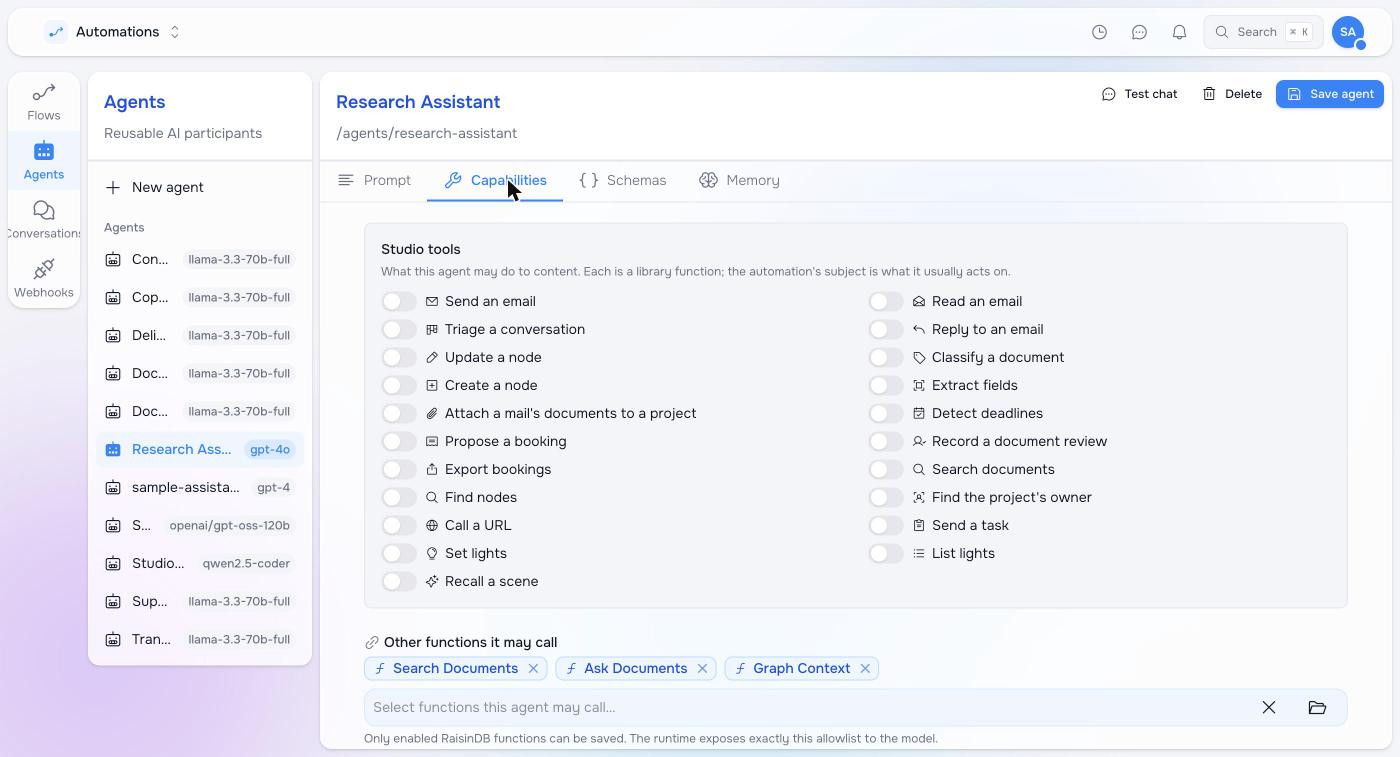Enable the Send a task tool
The height and width of the screenshot is (757, 1400).
pyautogui.click(x=886, y=525)
